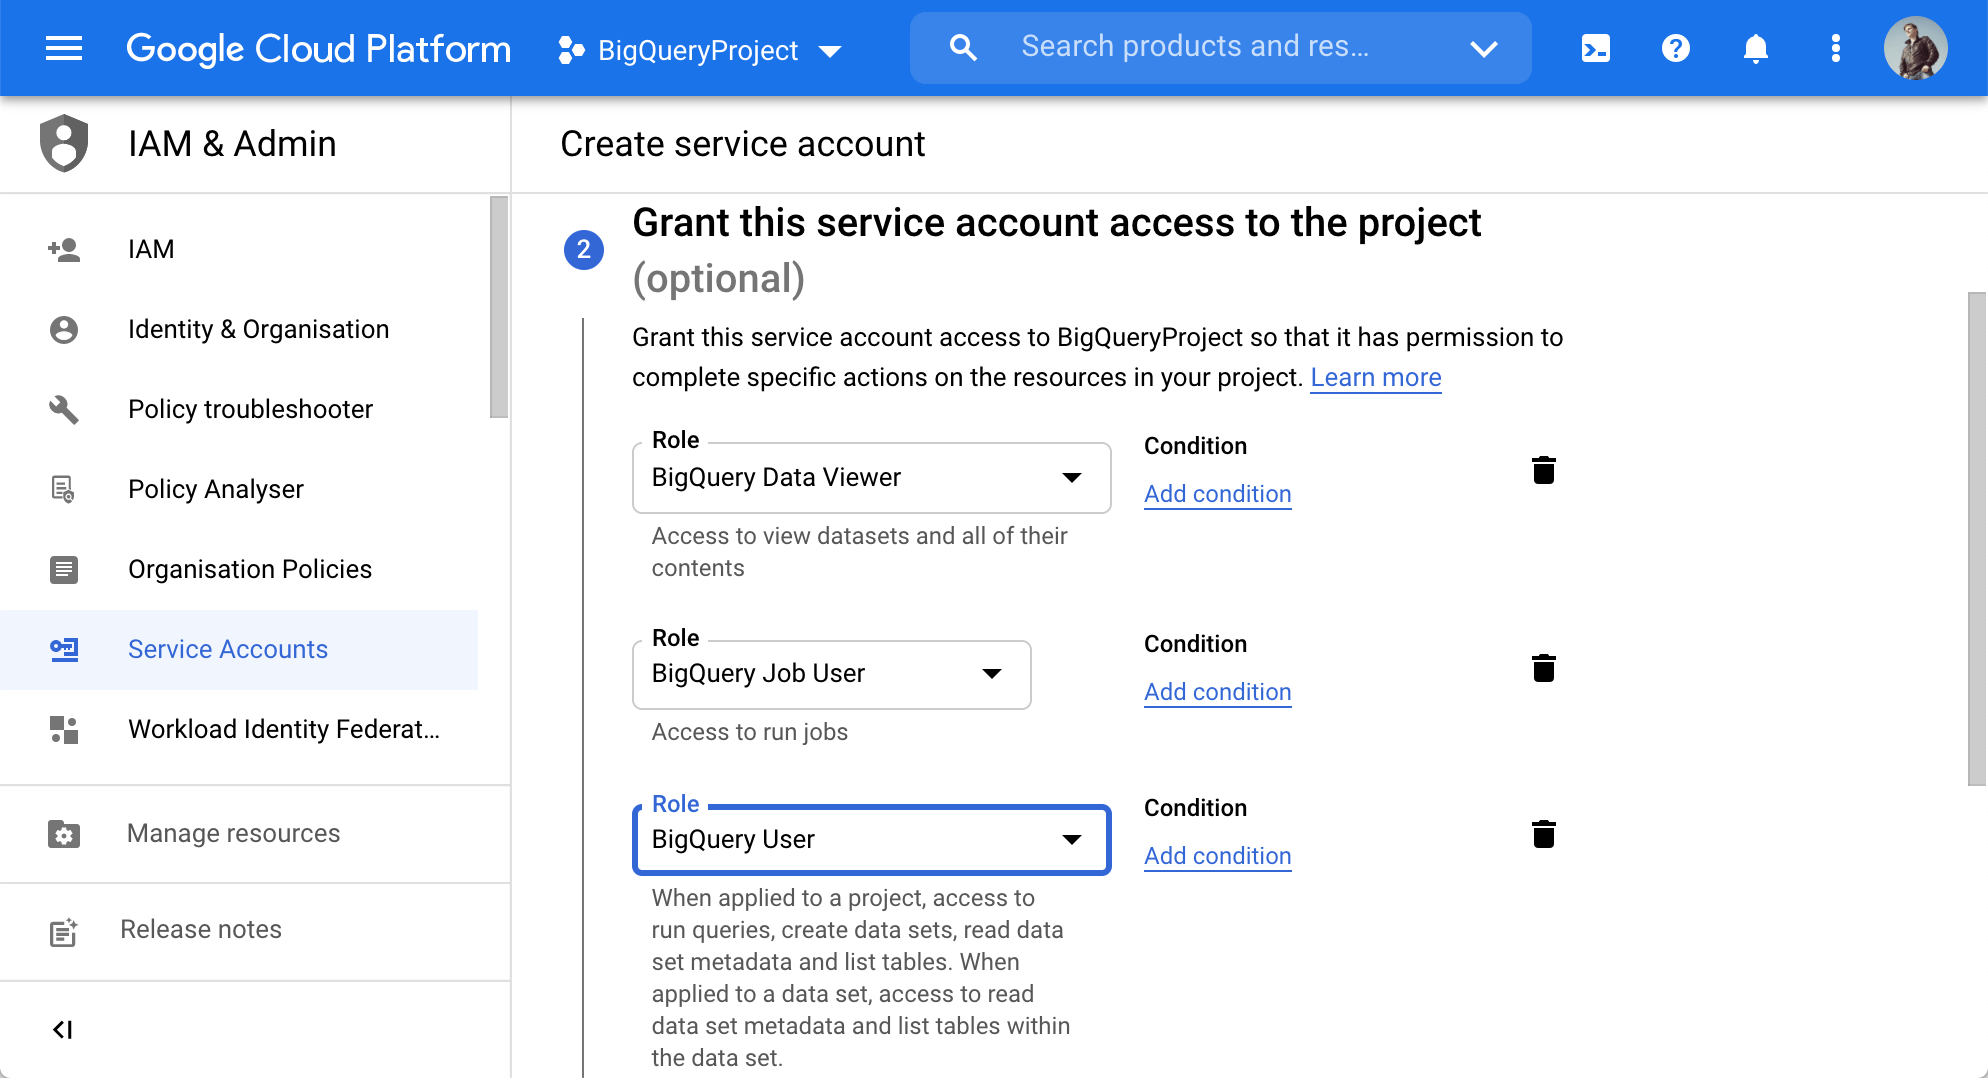Click the Policy troubleshooter wrench icon
The image size is (1988, 1078).
pyautogui.click(x=64, y=409)
